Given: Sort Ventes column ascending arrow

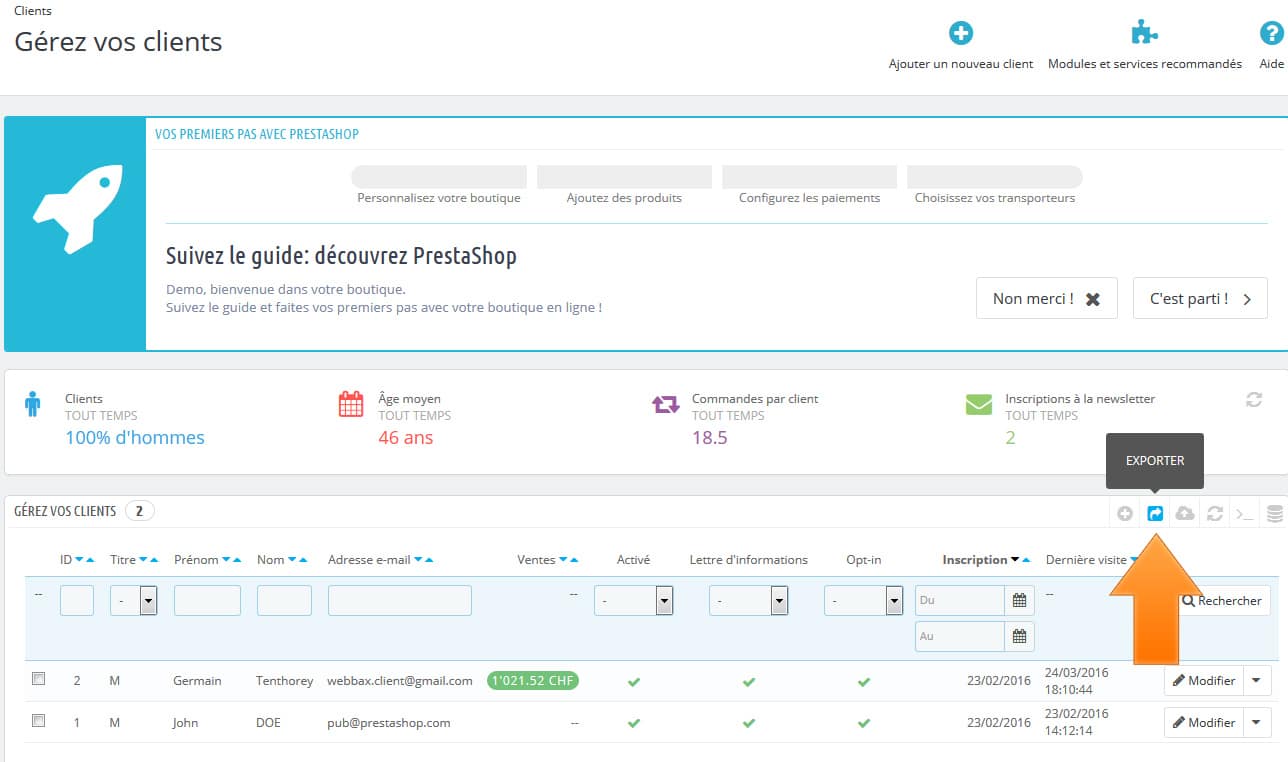Looking at the screenshot, I should pos(574,560).
